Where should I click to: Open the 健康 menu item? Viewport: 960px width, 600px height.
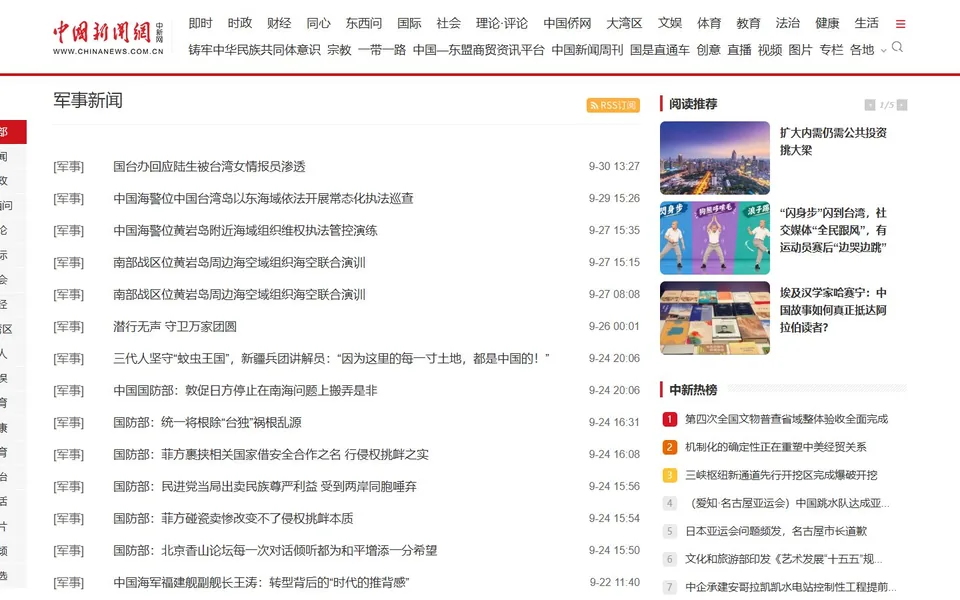(x=827, y=23)
